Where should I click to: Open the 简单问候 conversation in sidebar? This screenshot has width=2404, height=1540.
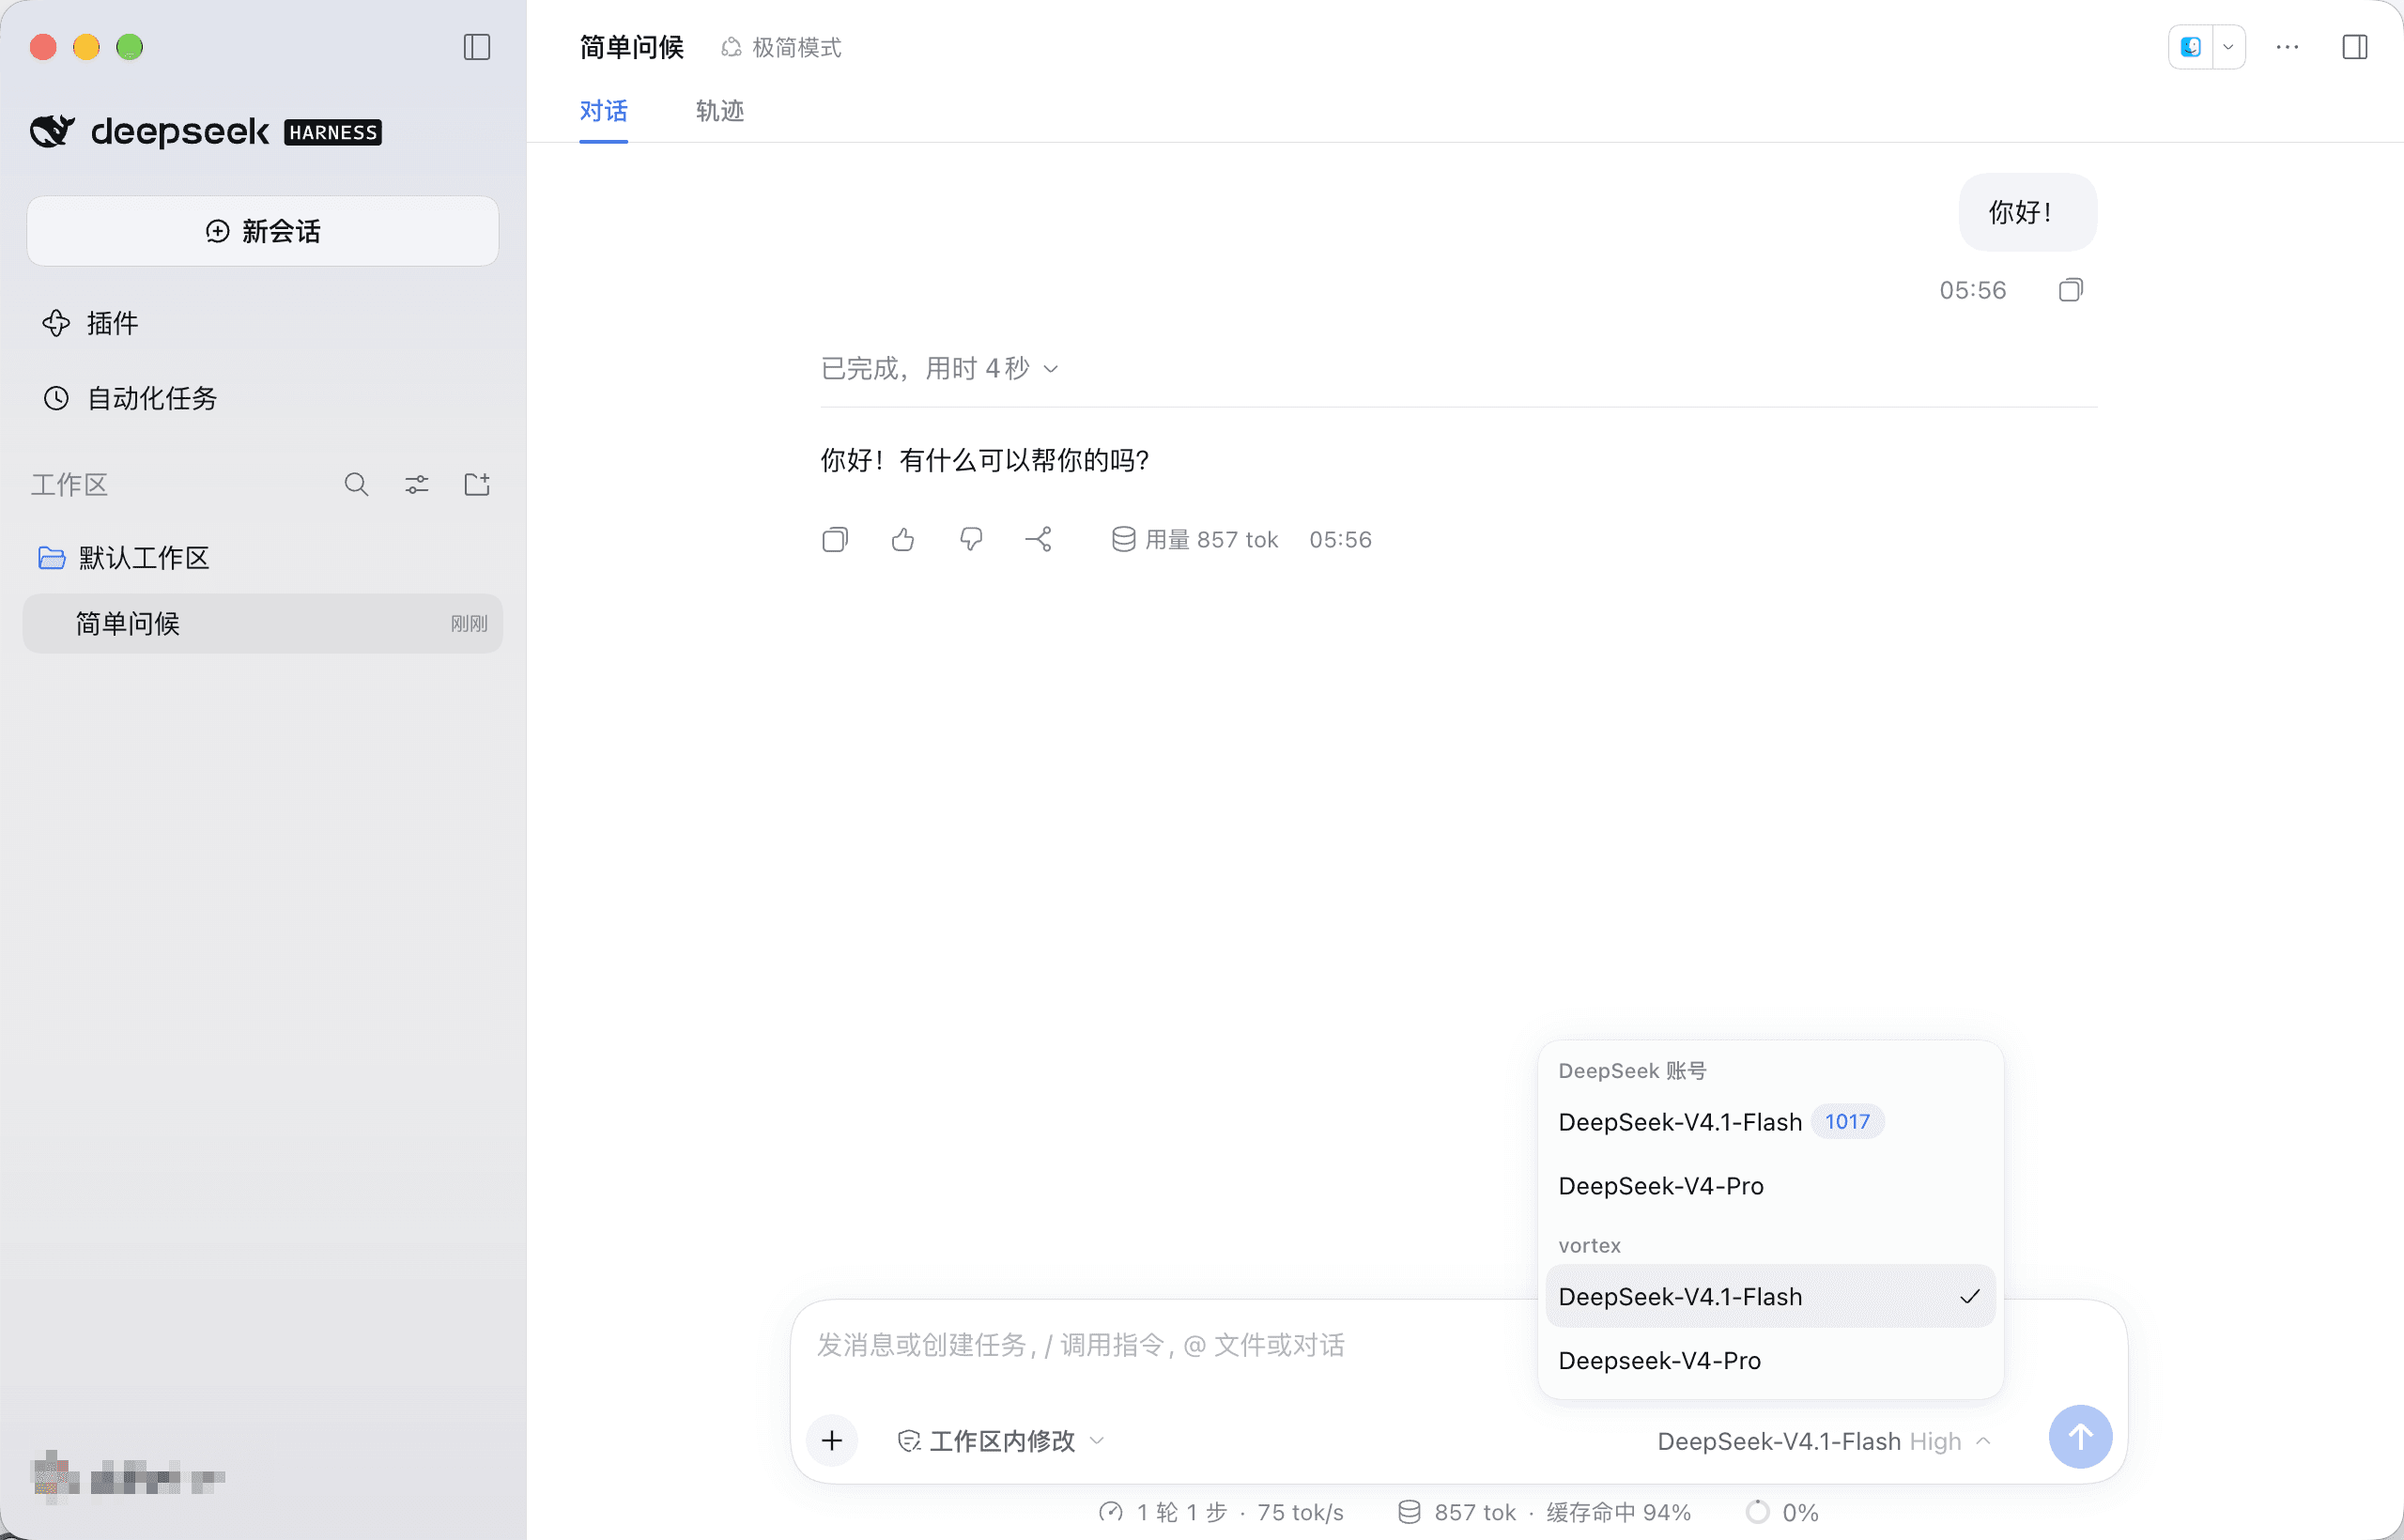point(263,623)
